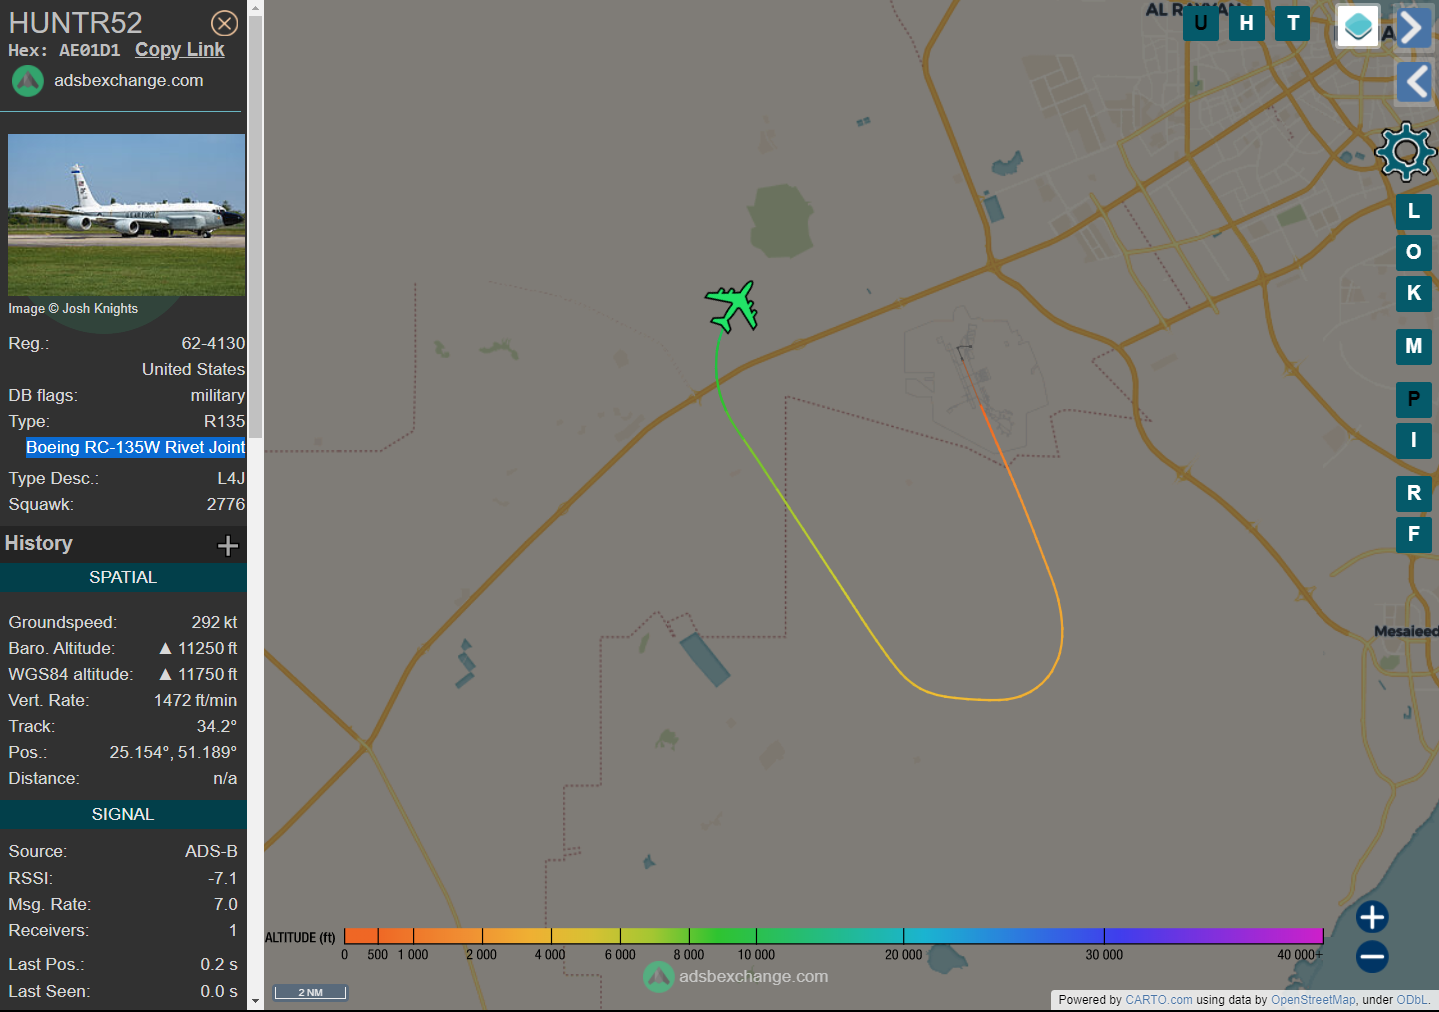The height and width of the screenshot is (1012, 1439).
Task: Click the Mesaieed map label
Action: coord(1405,631)
